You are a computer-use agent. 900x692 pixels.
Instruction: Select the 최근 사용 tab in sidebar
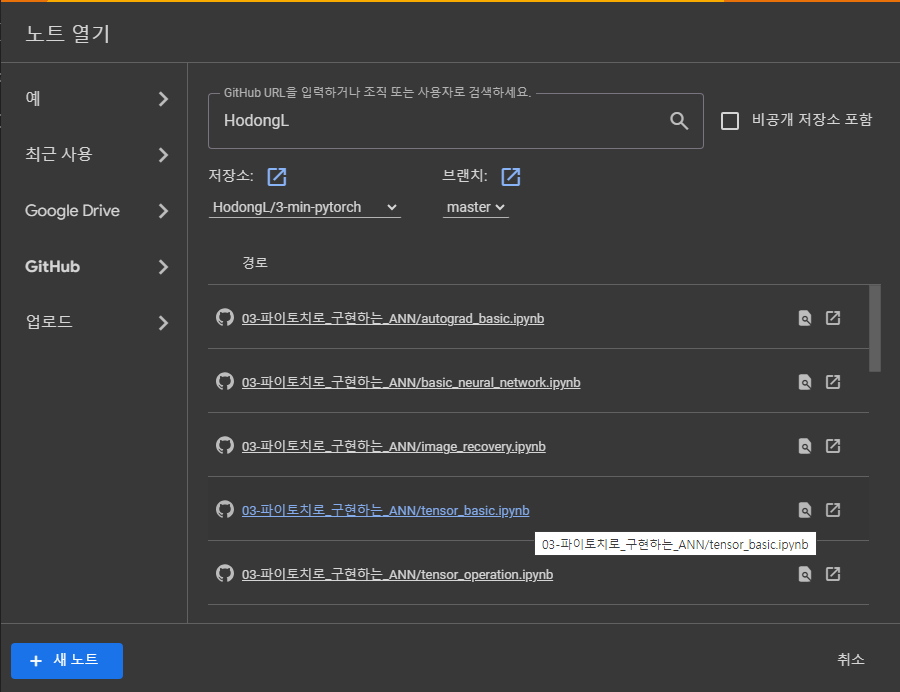[94, 154]
